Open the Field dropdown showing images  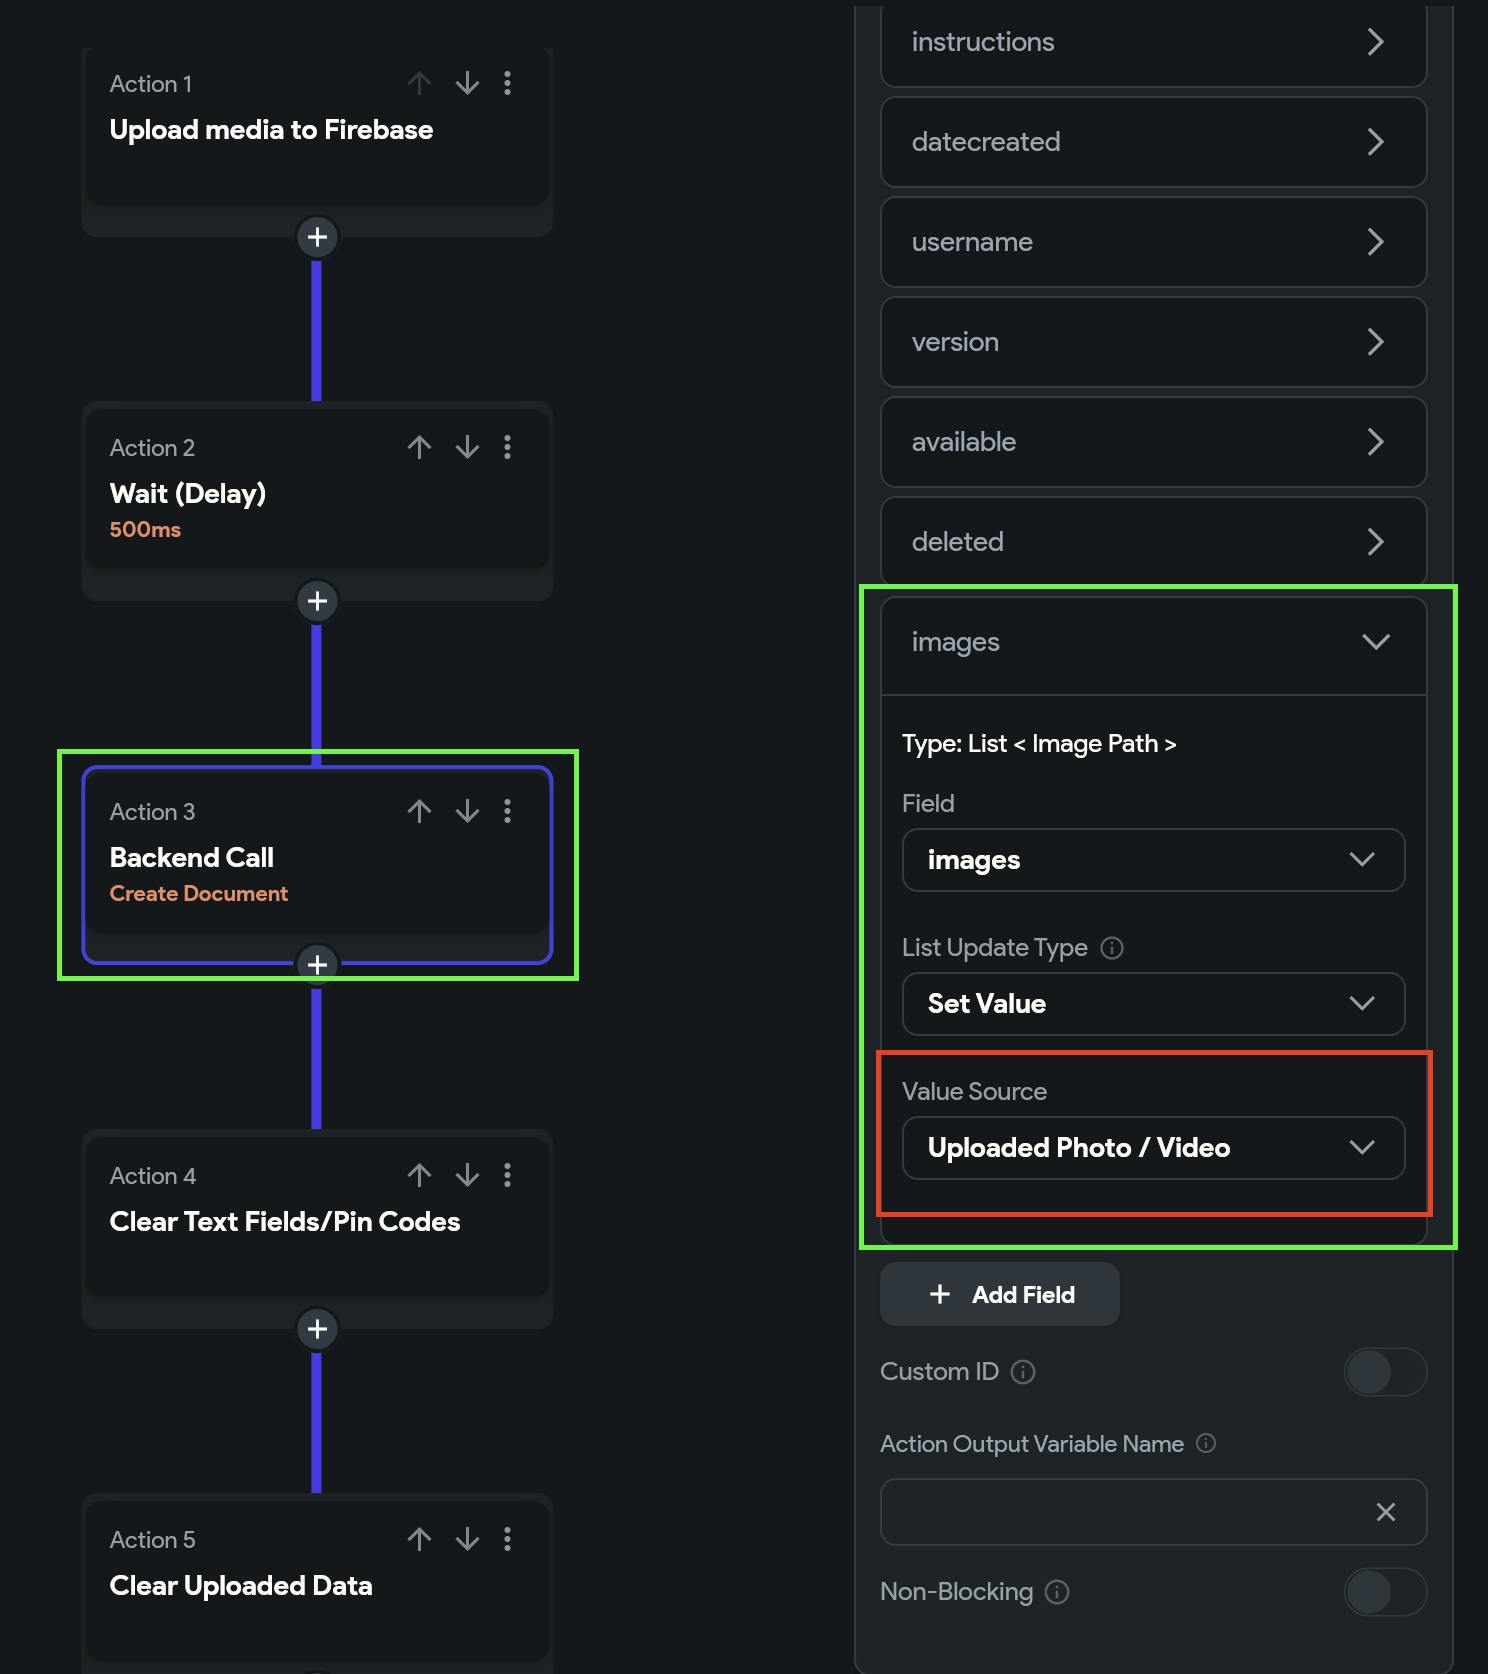tap(1153, 860)
